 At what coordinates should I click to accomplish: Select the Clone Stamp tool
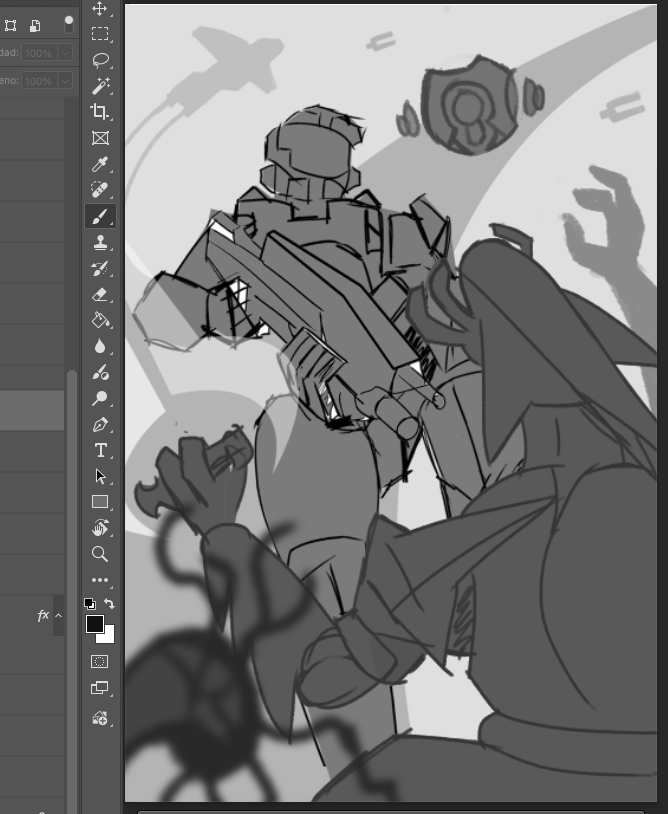100,242
